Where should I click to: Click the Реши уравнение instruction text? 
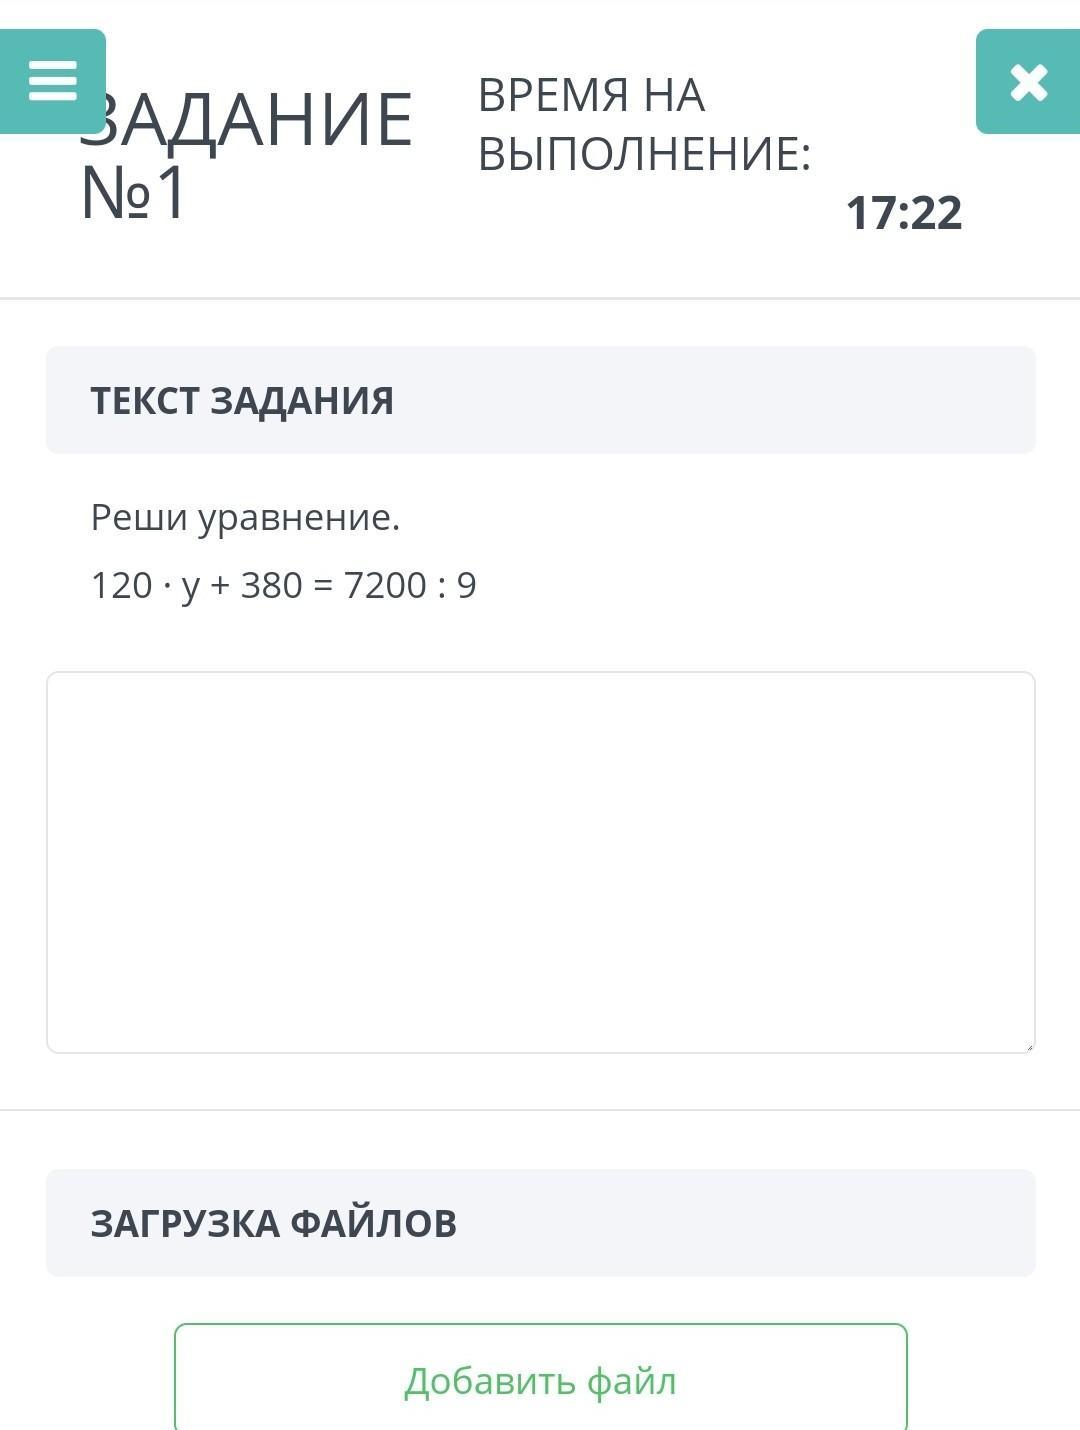pyautogui.click(x=245, y=518)
